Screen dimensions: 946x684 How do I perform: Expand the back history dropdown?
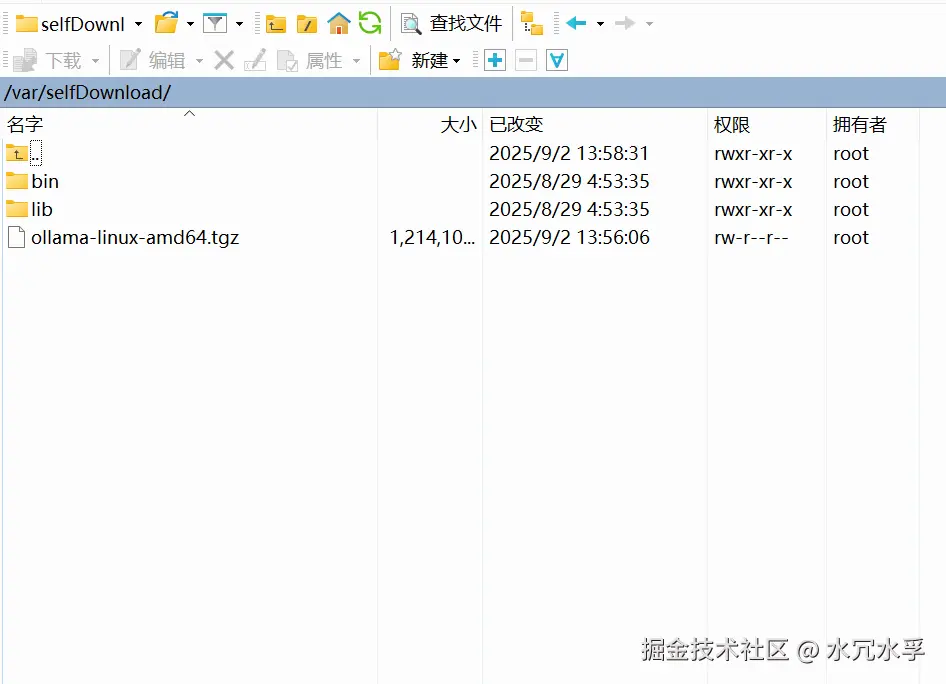[600, 24]
